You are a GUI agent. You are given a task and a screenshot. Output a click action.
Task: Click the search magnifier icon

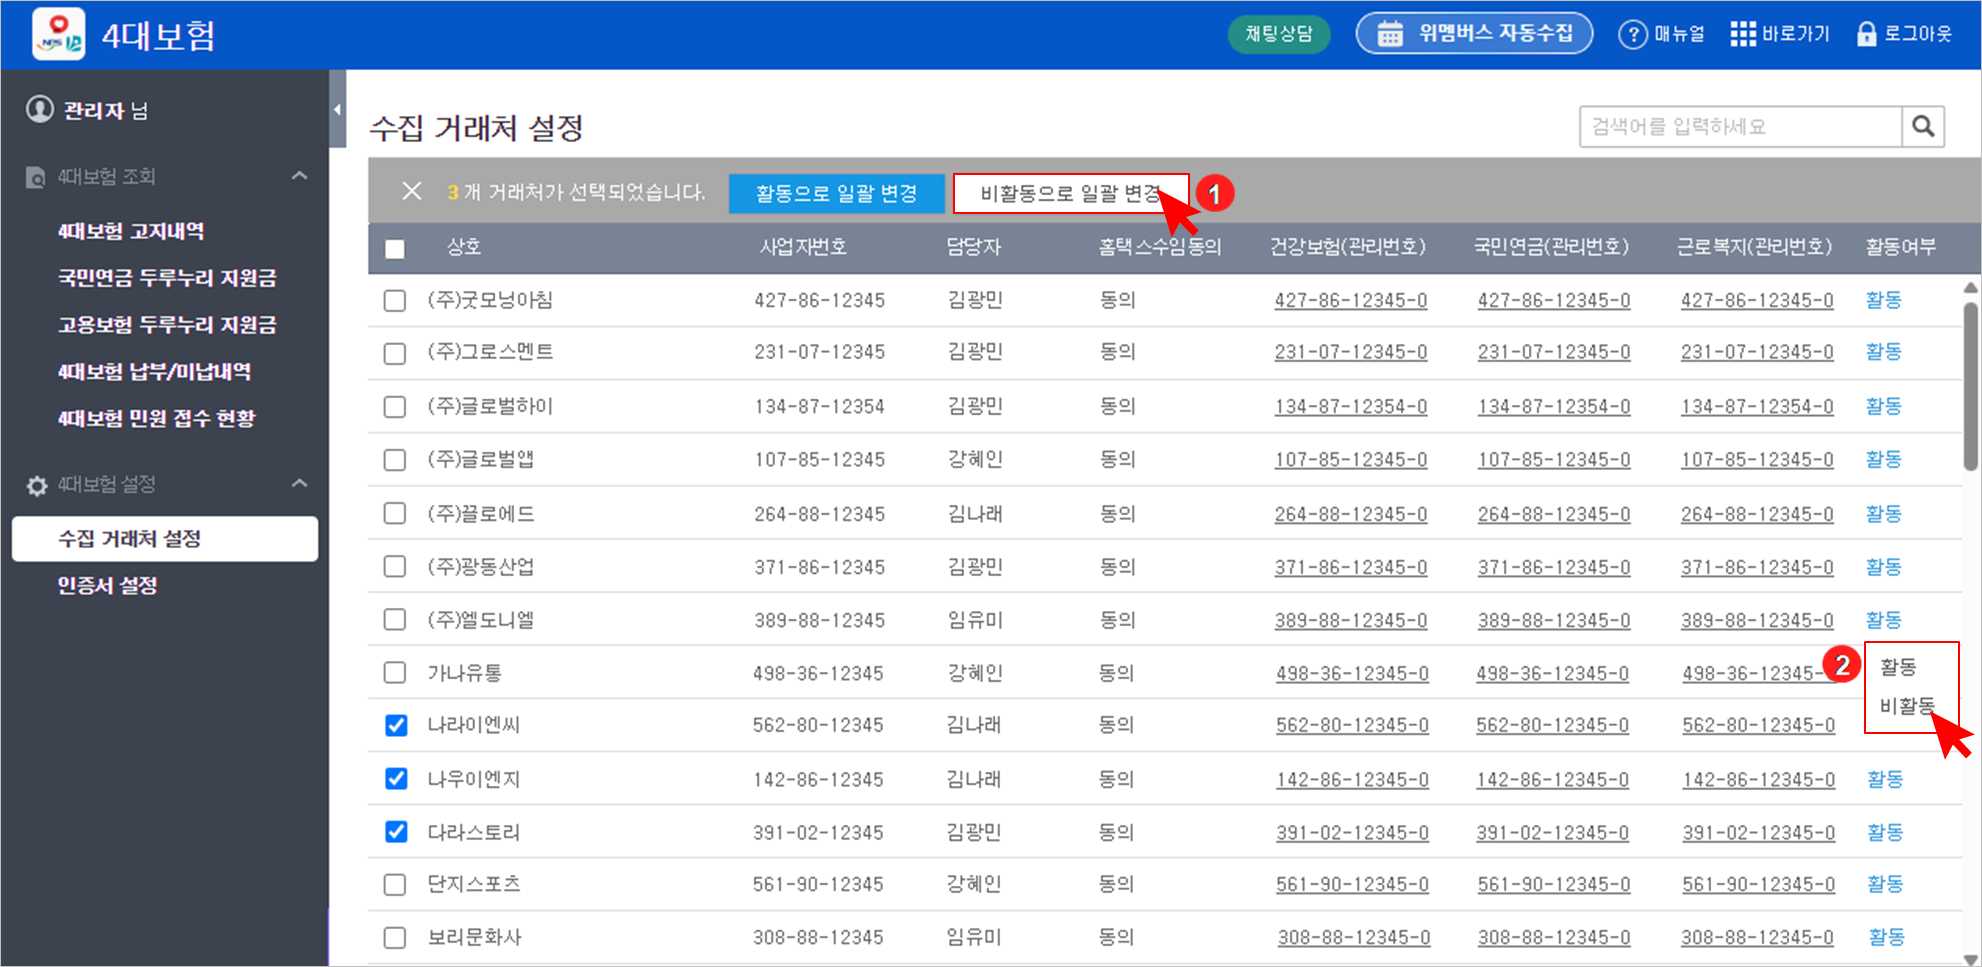[1923, 127]
